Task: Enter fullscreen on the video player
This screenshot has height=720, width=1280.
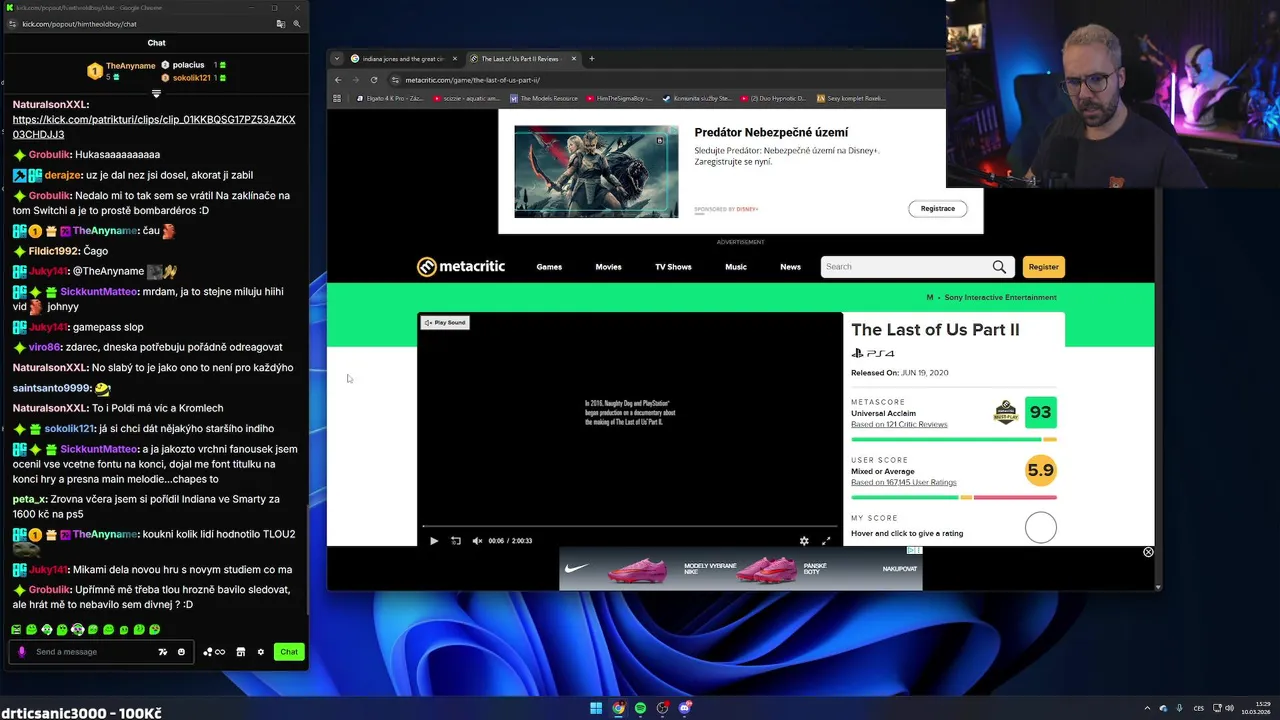Action: (x=826, y=541)
